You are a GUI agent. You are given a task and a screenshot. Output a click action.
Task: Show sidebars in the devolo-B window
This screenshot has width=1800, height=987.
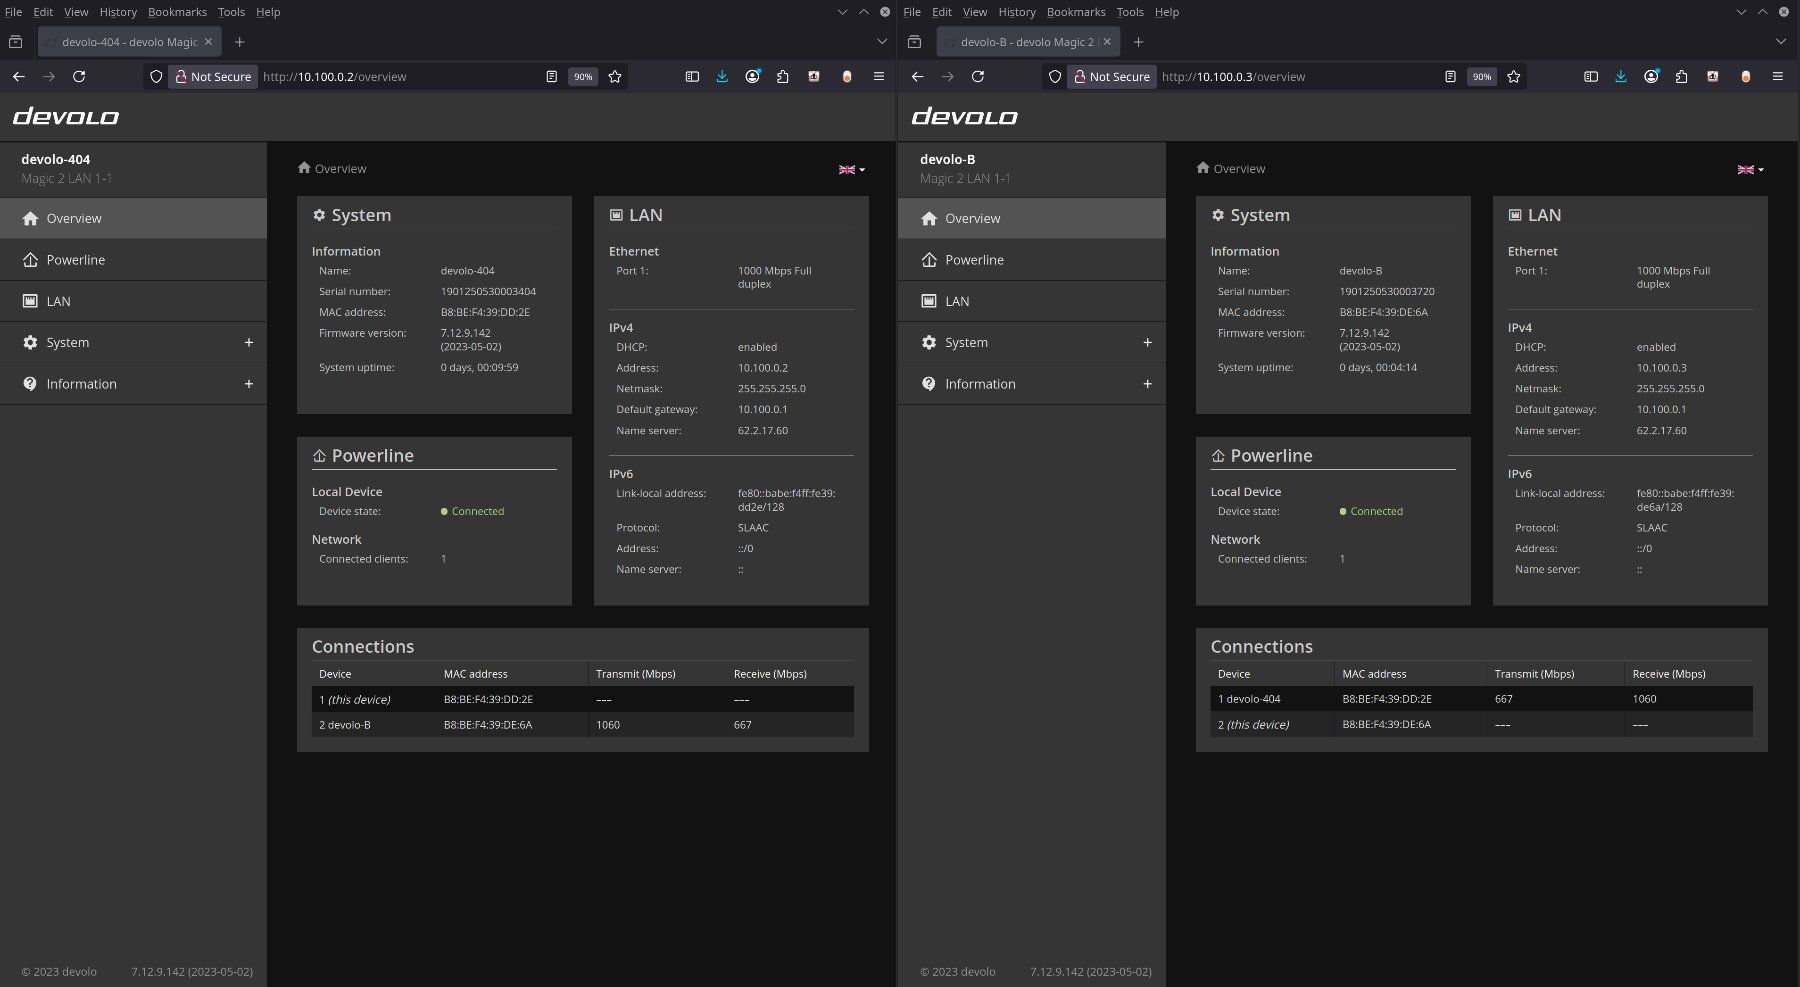(x=1591, y=76)
